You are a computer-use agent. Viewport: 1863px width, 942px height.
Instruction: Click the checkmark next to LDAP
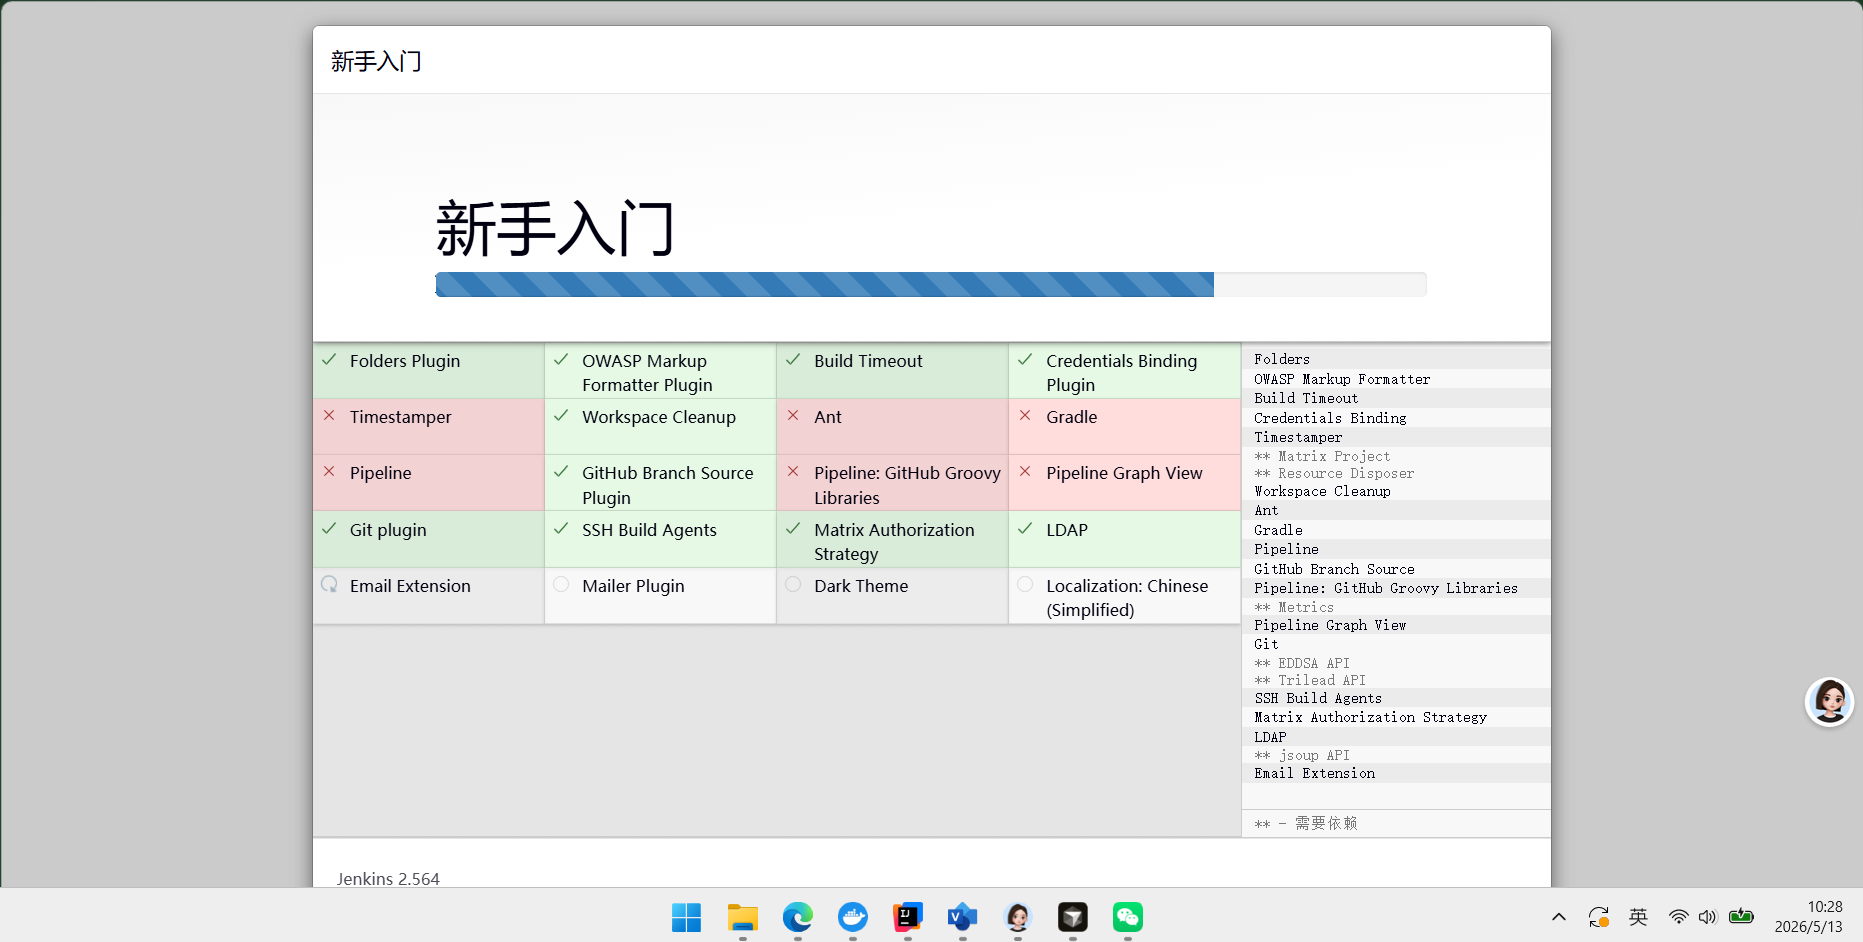[x=1025, y=529]
